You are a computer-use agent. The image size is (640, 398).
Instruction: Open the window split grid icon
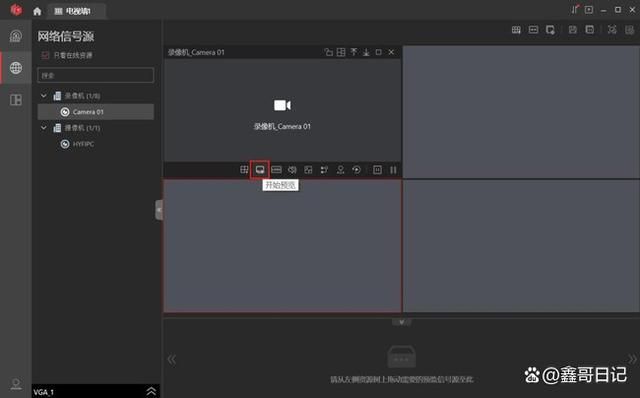(x=244, y=169)
